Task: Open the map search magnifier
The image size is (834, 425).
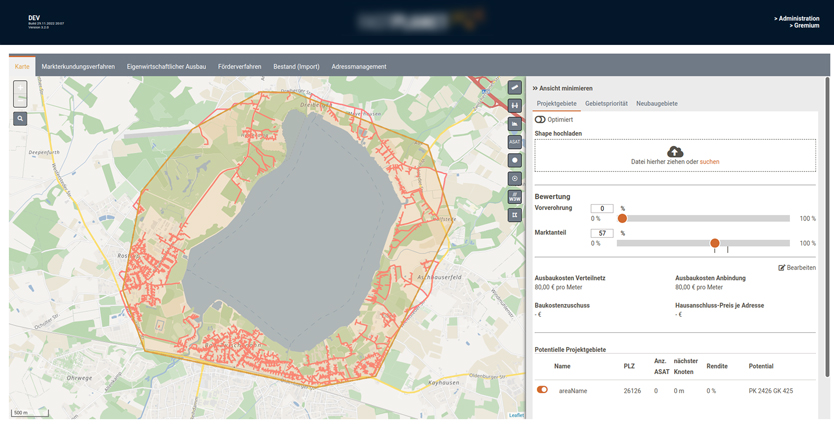Action: (x=20, y=119)
